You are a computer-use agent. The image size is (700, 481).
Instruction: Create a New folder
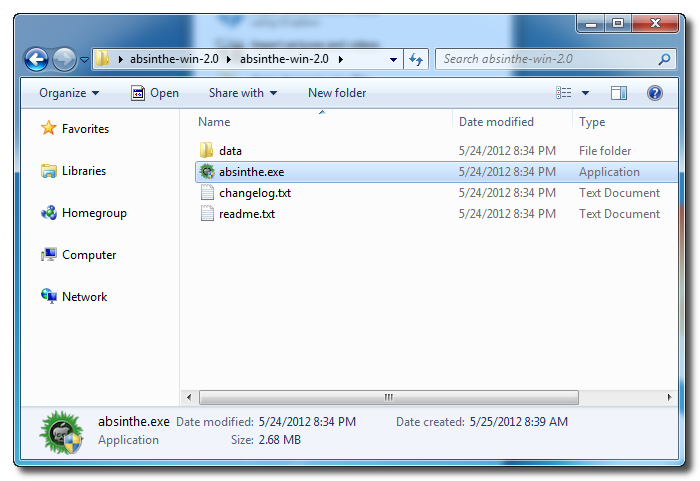point(337,93)
